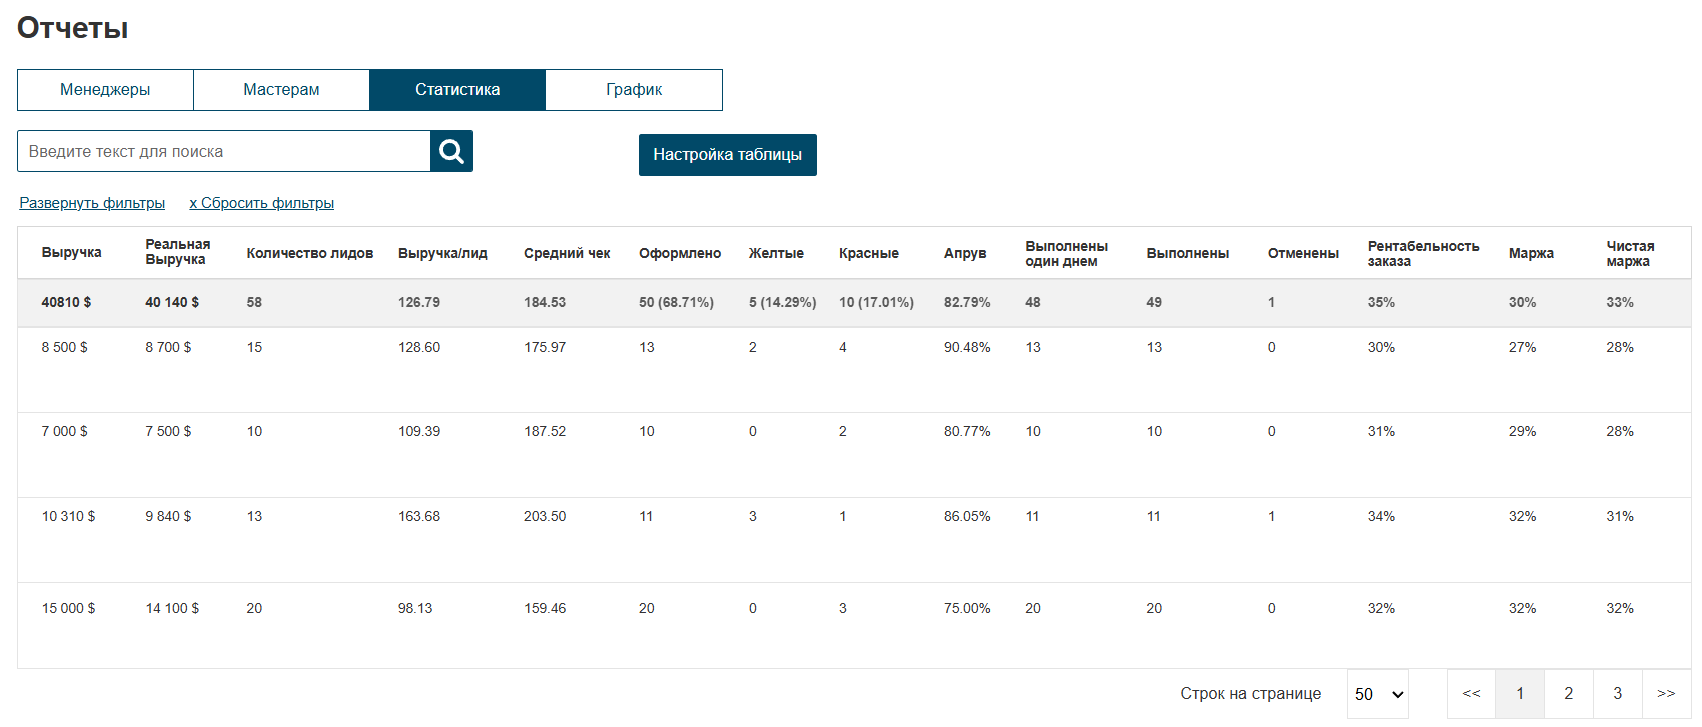Select the total cell 40810 $

click(x=66, y=302)
